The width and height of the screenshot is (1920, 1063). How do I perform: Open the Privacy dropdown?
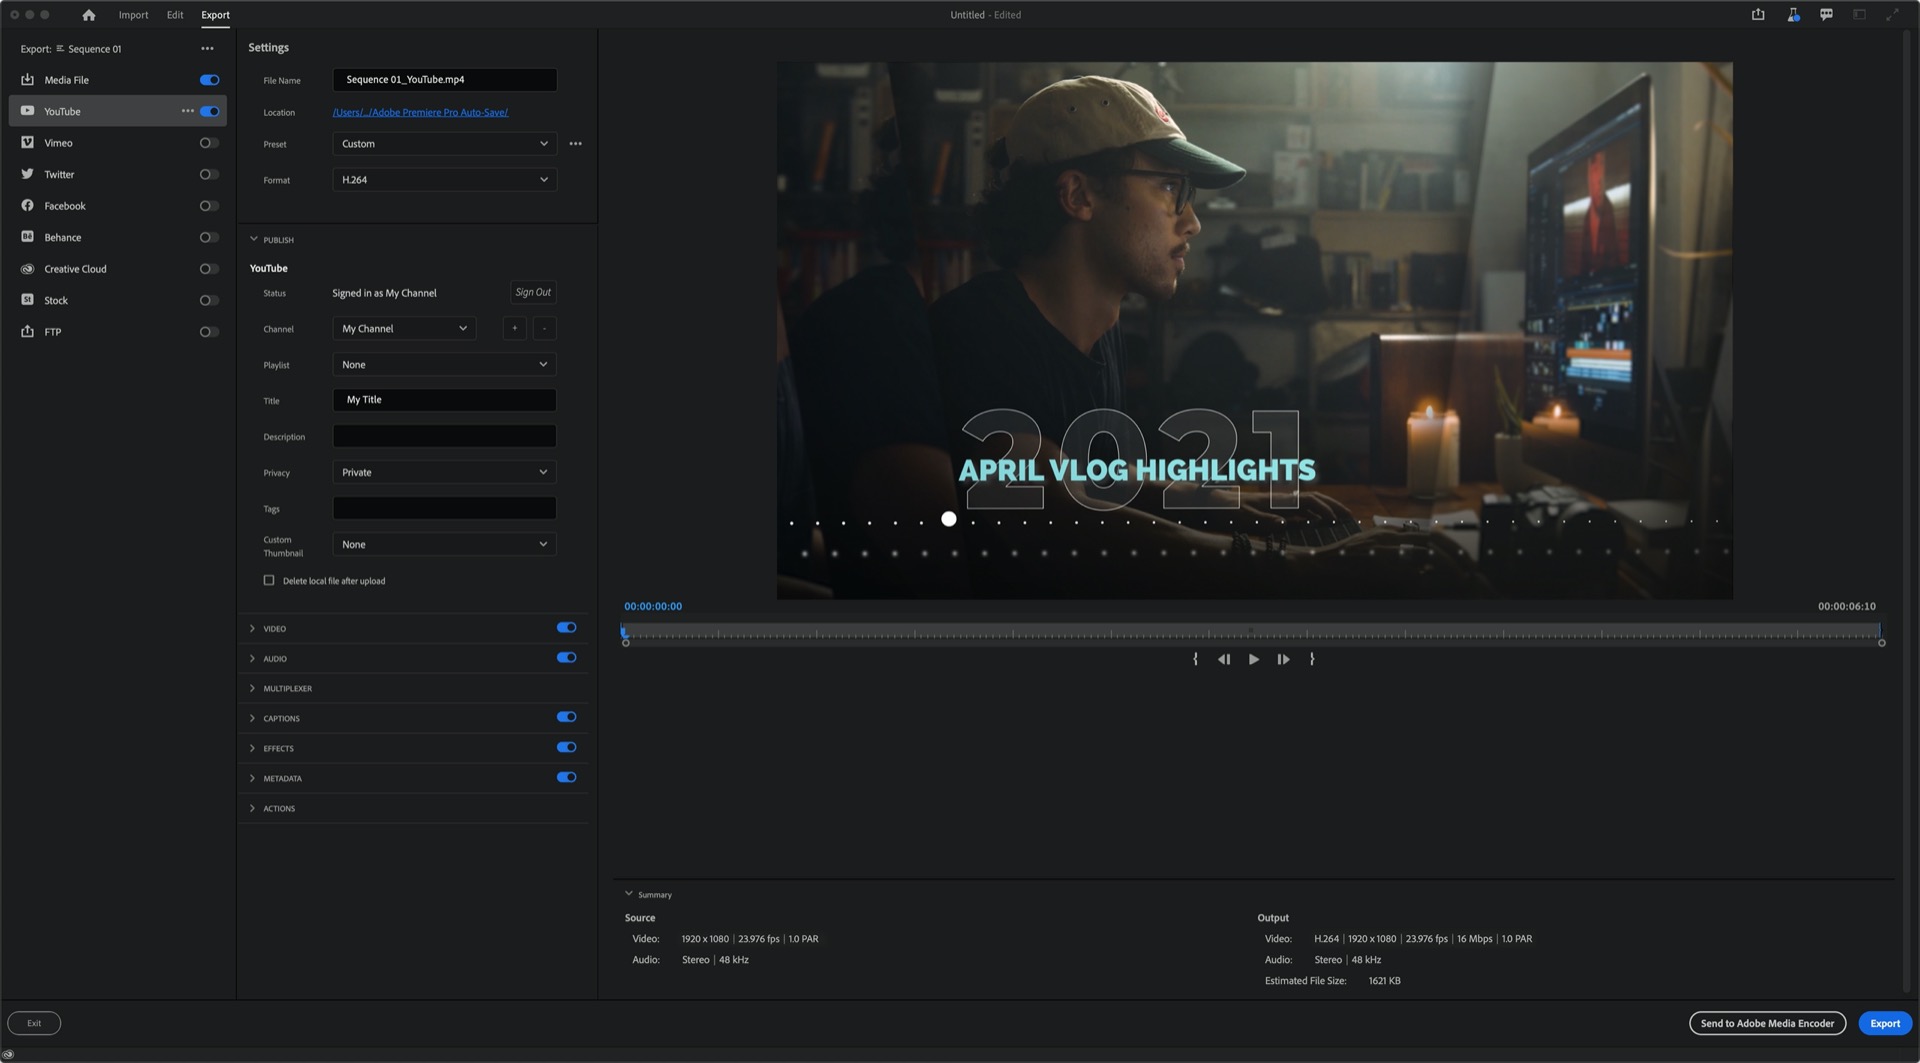point(444,472)
